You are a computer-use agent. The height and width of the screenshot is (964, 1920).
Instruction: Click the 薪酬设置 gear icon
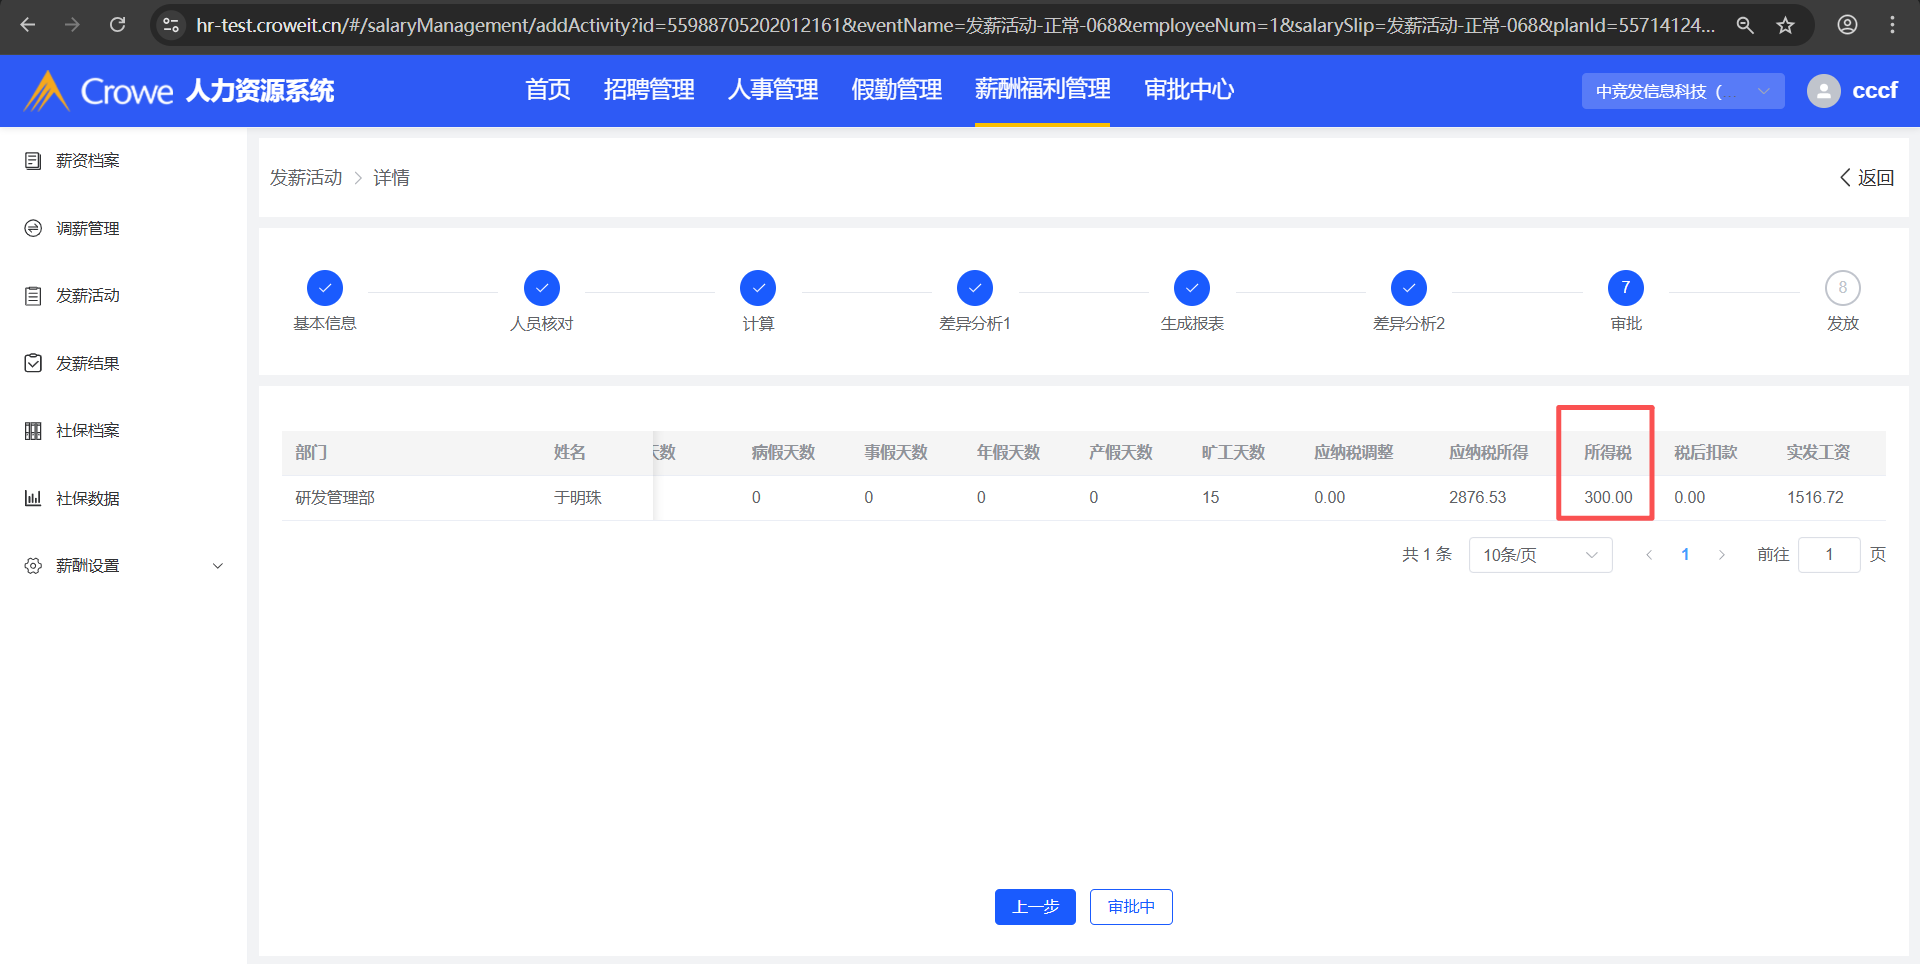pyautogui.click(x=33, y=566)
